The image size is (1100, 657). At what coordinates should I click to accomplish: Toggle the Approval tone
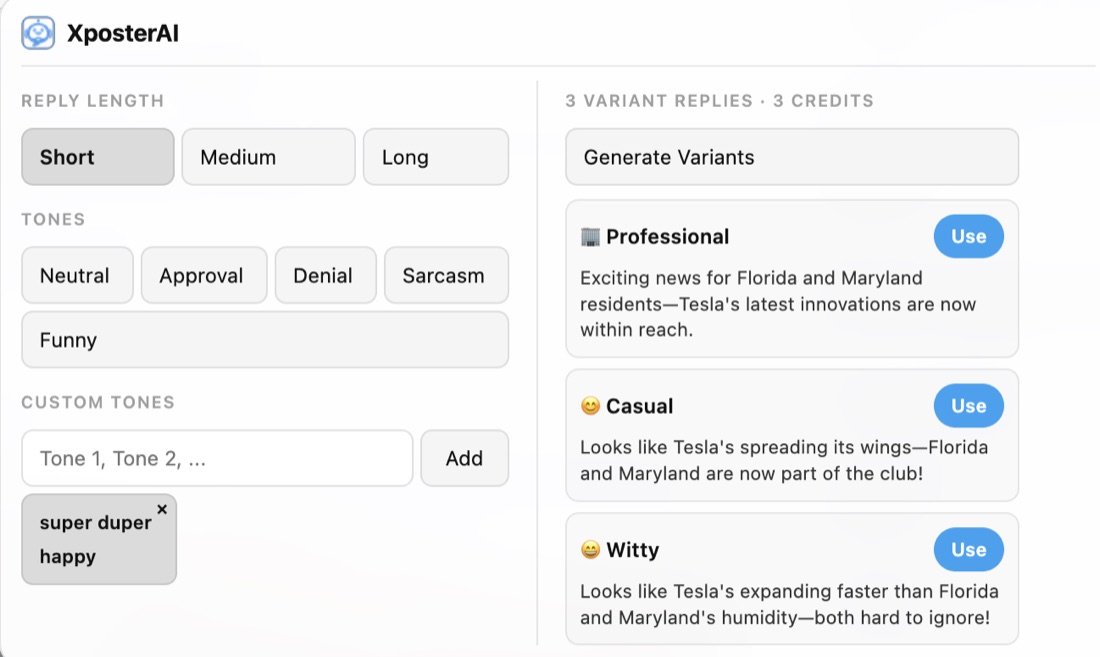coord(204,275)
